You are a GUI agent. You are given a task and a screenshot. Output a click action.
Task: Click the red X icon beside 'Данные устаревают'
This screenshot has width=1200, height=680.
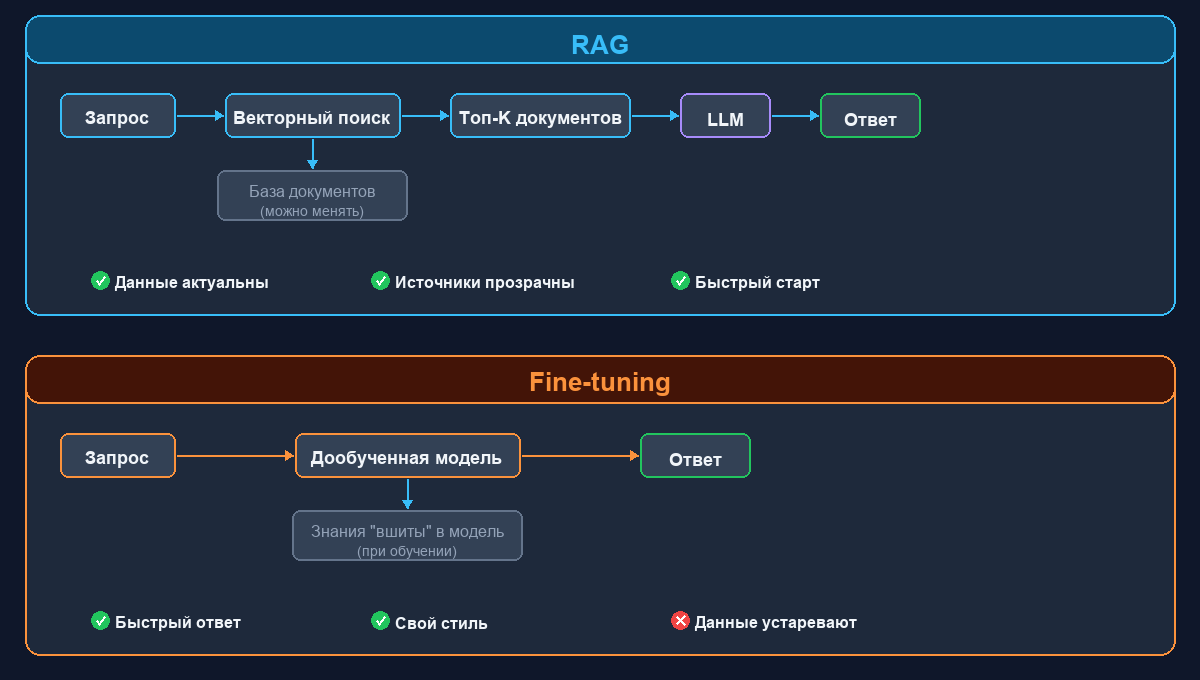[x=680, y=621]
